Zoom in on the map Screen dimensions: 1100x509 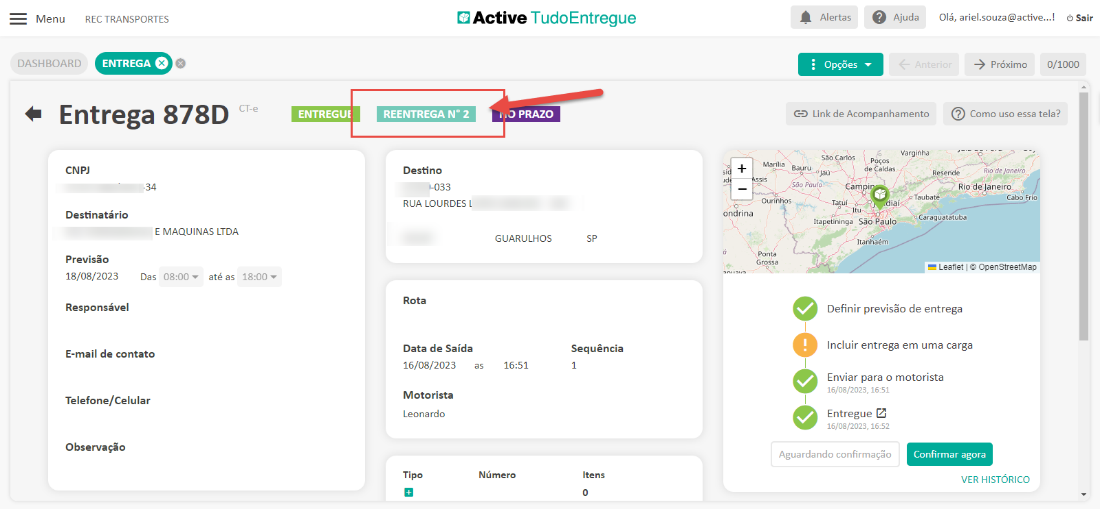[x=742, y=168]
